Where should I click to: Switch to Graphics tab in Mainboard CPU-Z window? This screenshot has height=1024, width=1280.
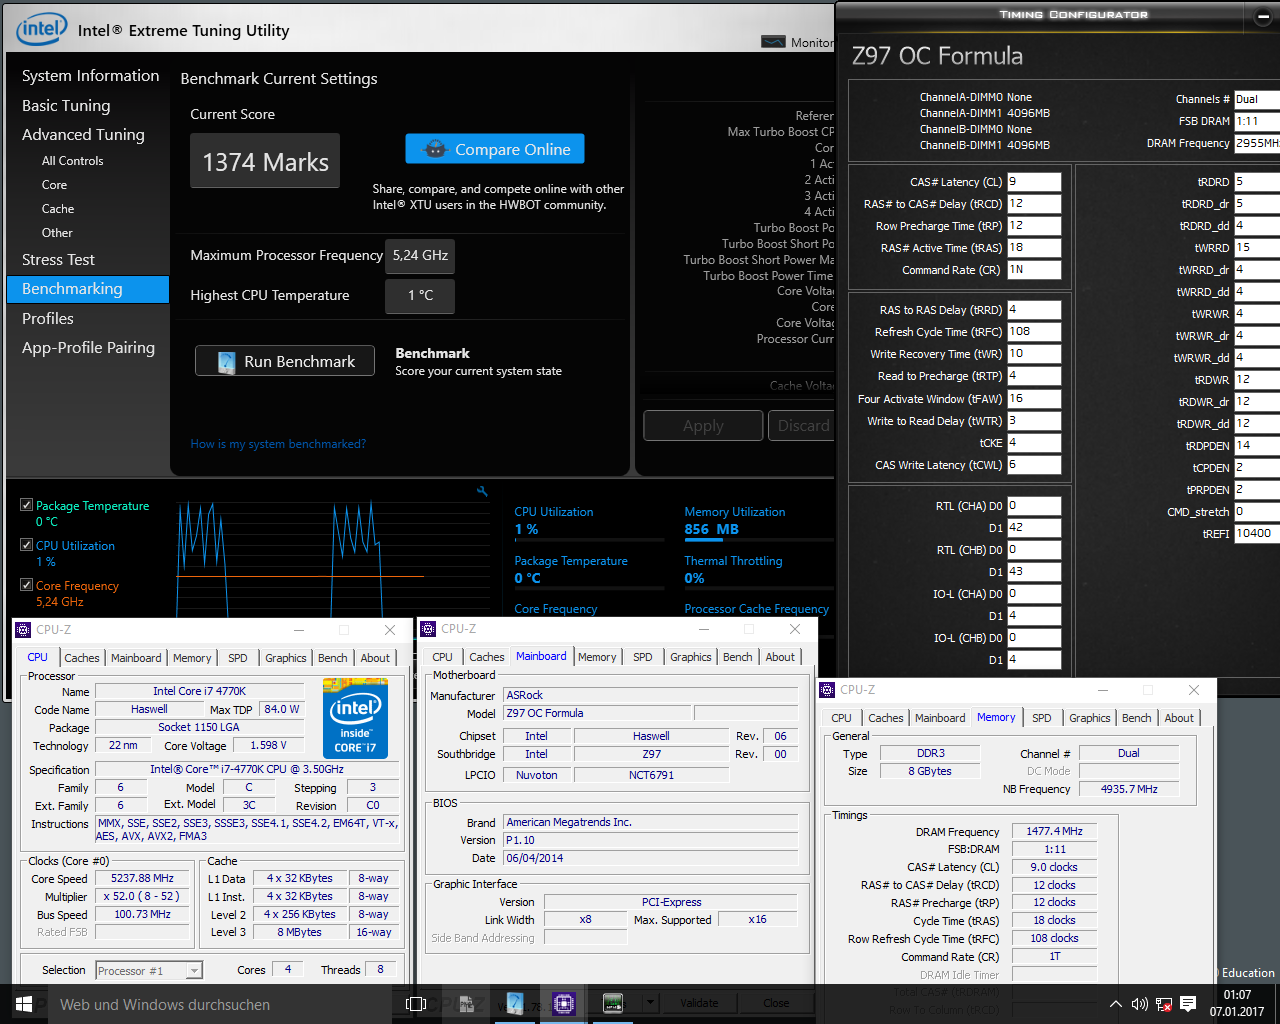point(691,657)
